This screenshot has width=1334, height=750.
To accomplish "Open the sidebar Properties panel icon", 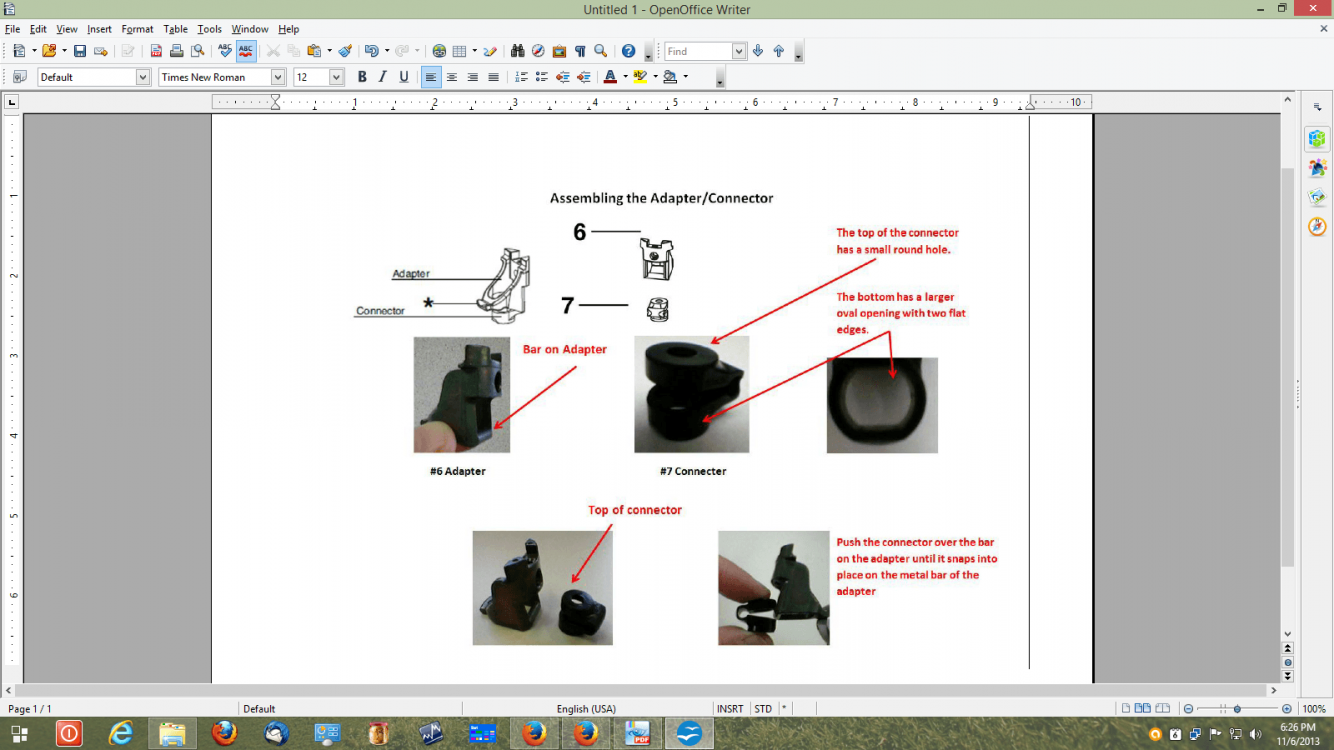I will pos(1317,139).
